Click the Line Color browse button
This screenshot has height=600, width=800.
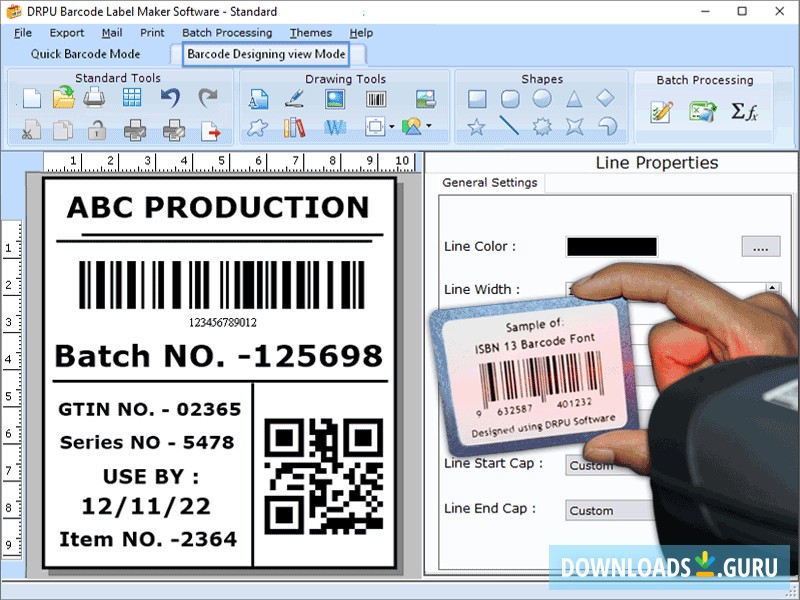[761, 247]
